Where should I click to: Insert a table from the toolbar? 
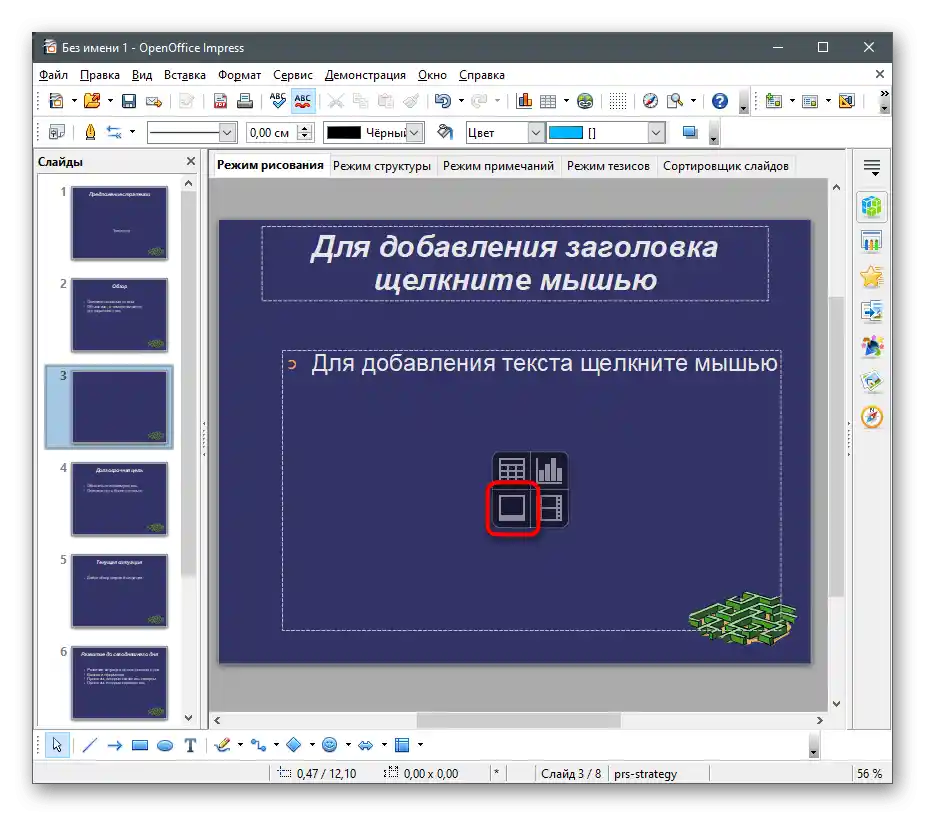coord(548,101)
